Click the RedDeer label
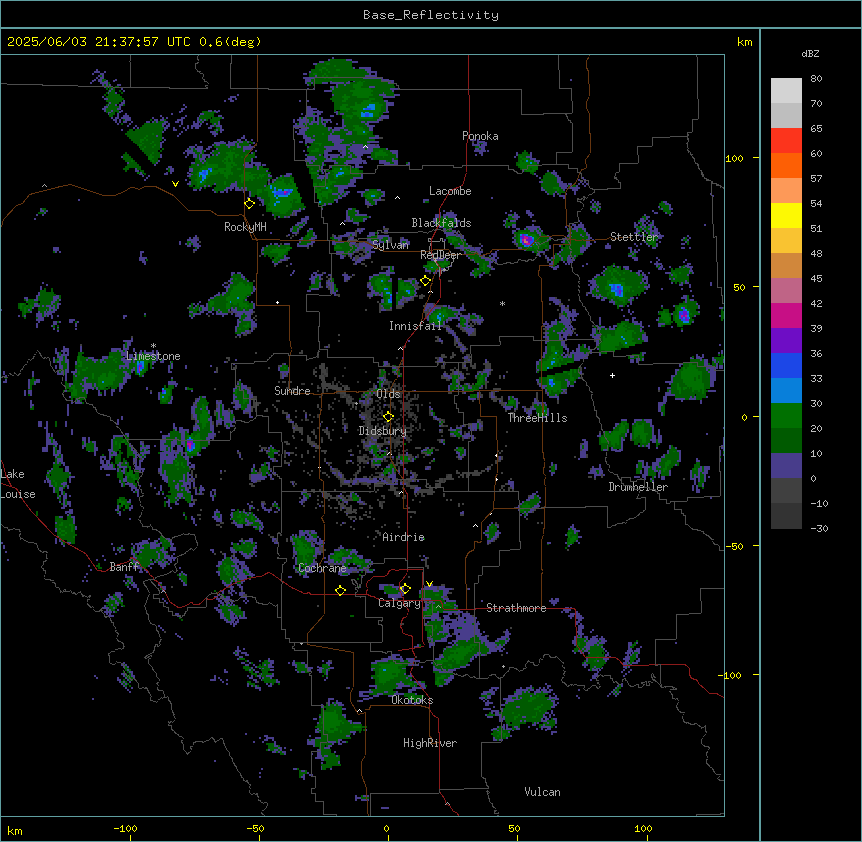 [x=440, y=255]
